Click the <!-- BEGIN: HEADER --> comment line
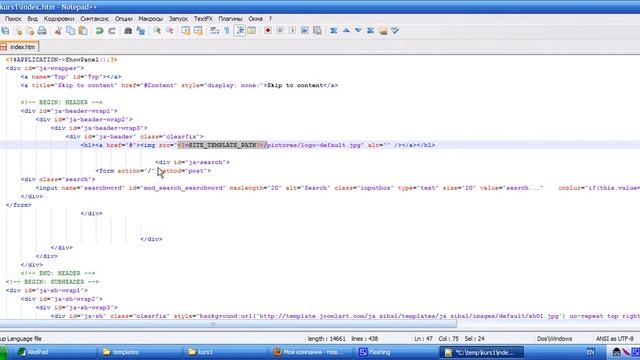Image resolution: width=640 pixels, height=360 pixels. click(62, 102)
